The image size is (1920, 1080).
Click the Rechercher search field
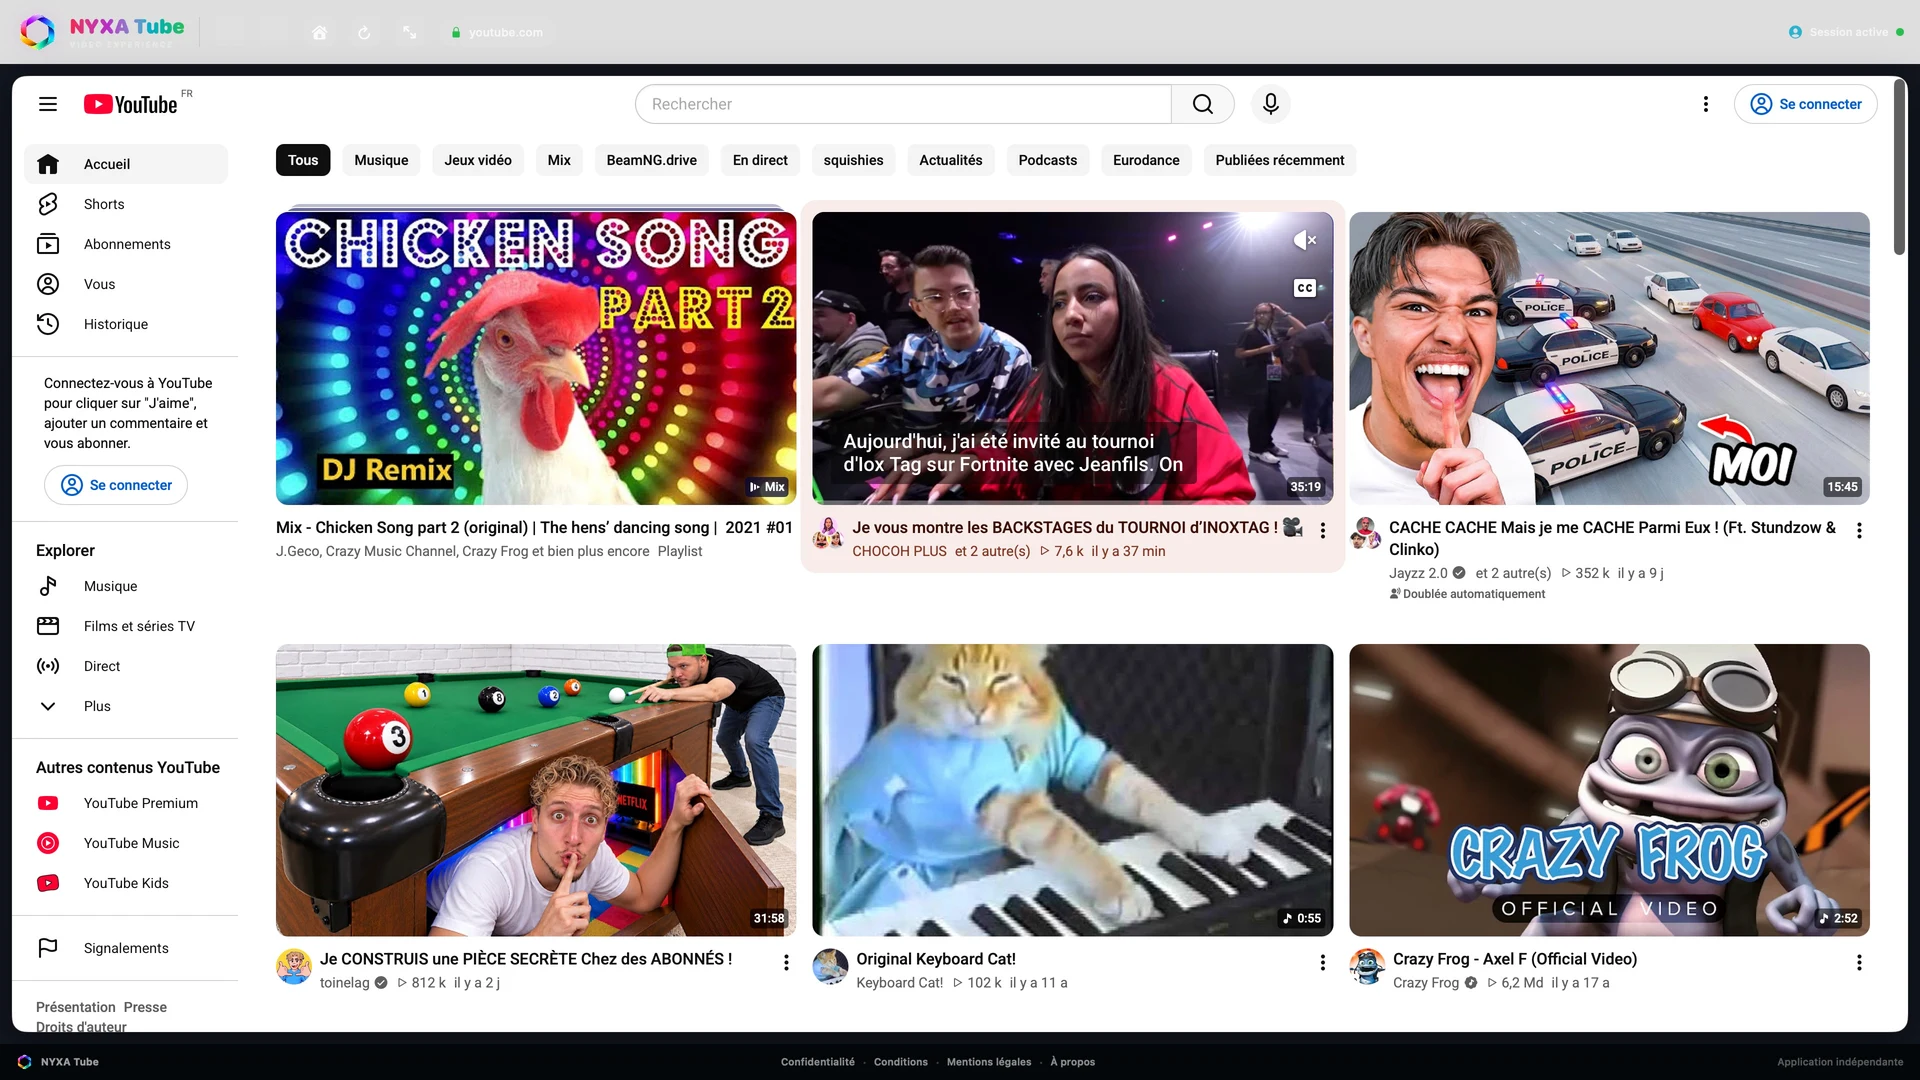(903, 104)
